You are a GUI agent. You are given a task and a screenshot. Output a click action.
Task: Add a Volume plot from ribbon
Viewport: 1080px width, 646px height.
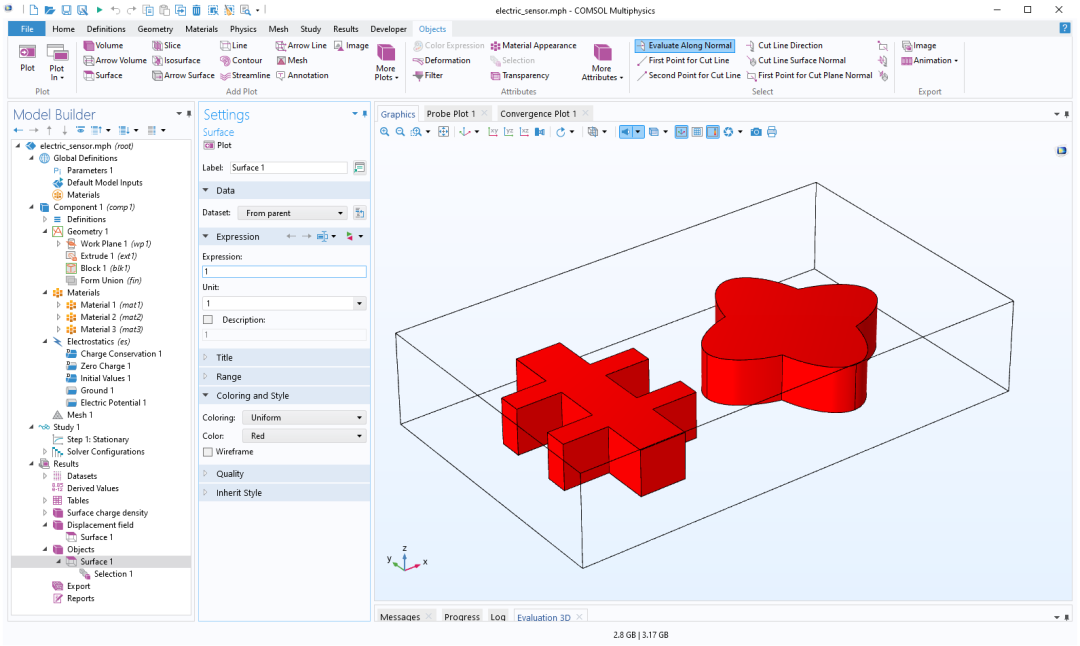coord(103,45)
